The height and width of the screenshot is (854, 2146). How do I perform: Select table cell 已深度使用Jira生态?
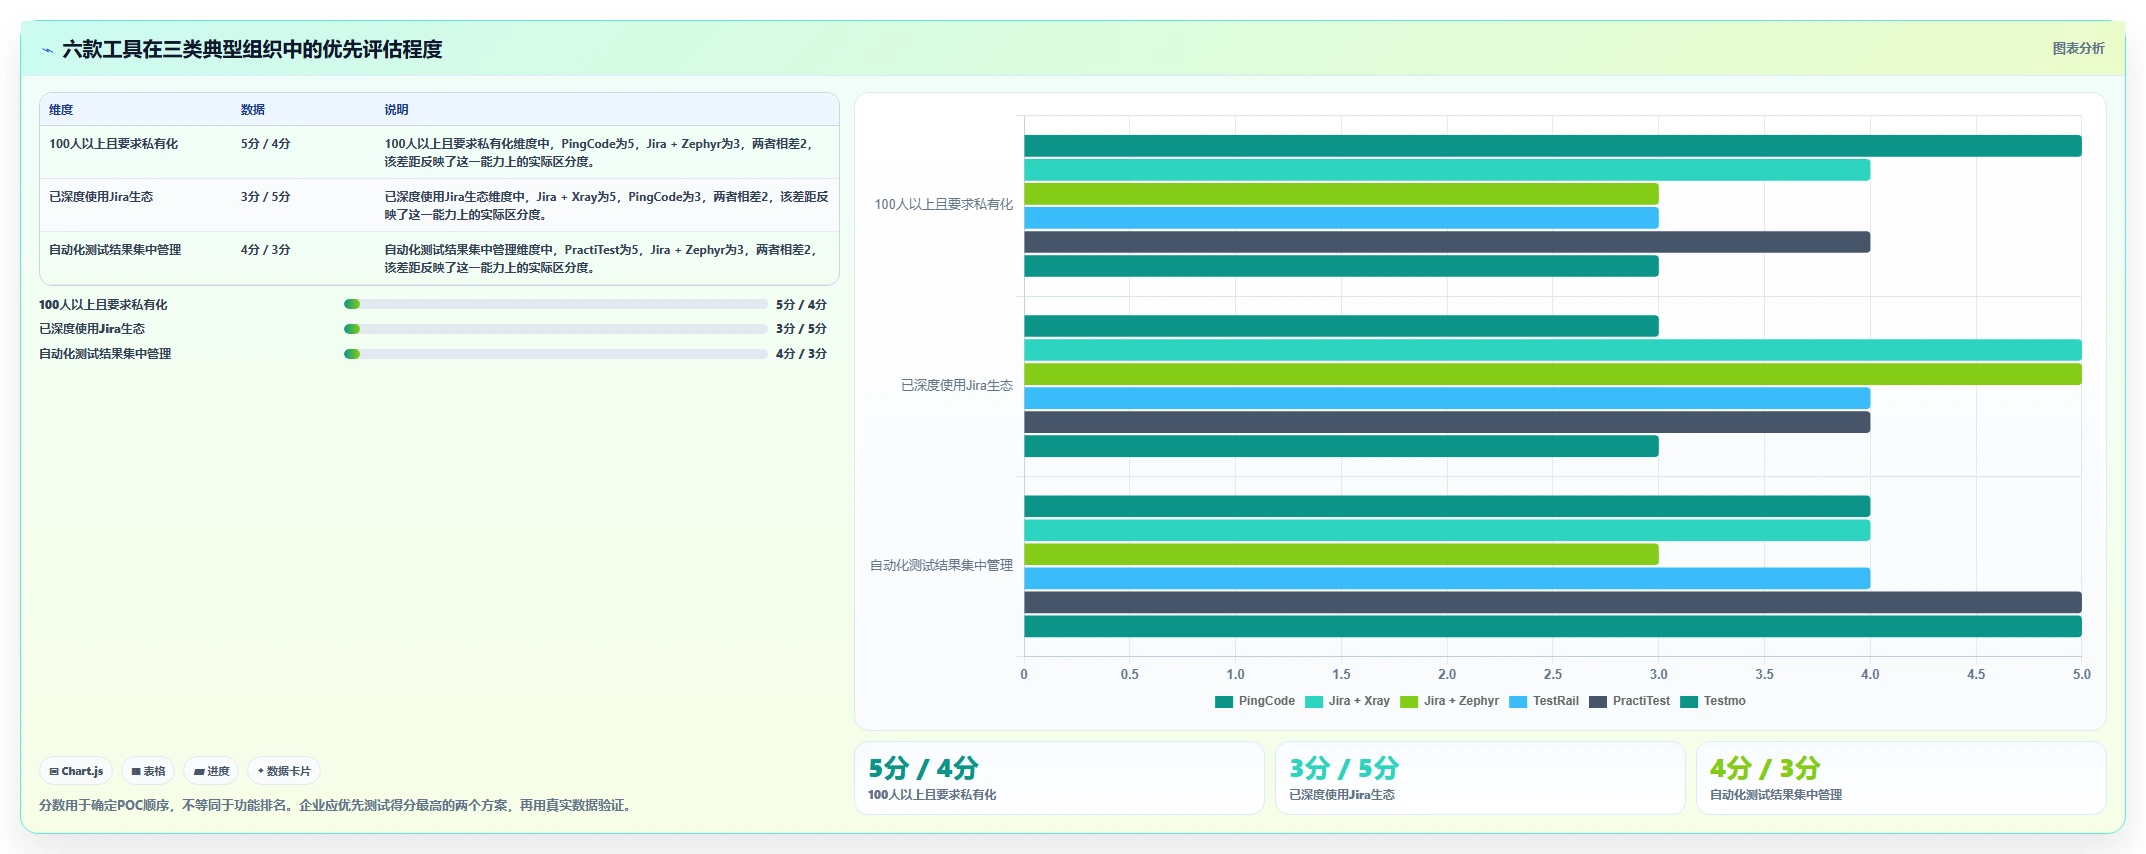click(101, 197)
